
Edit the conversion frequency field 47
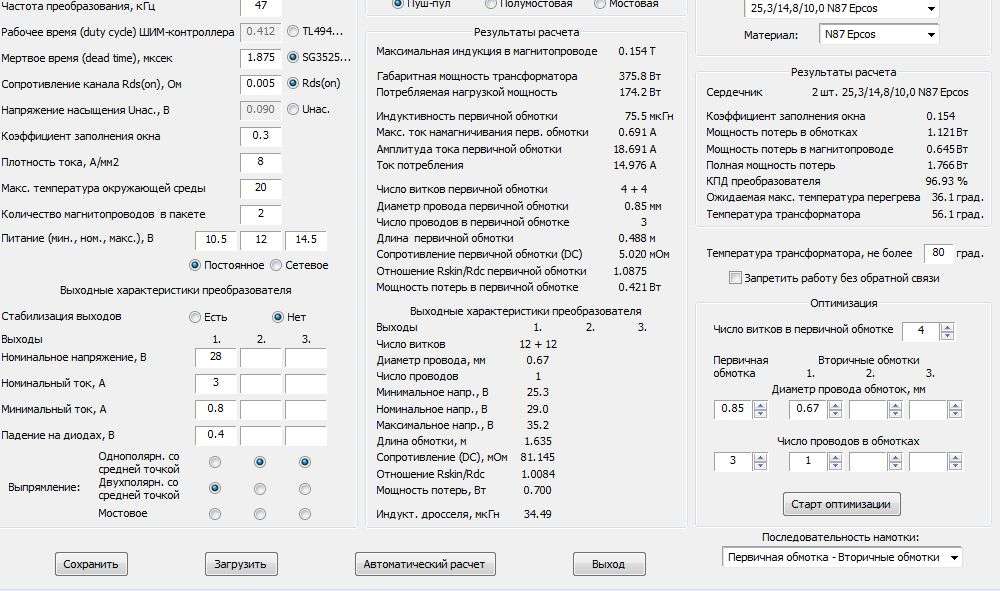[x=261, y=6]
